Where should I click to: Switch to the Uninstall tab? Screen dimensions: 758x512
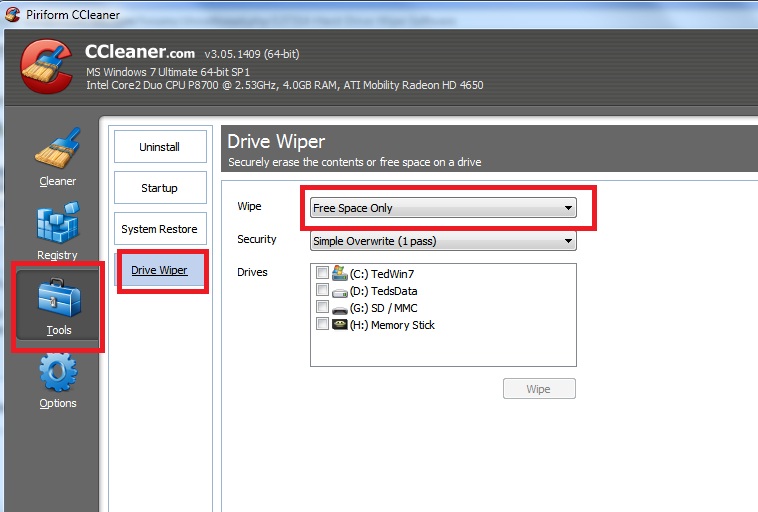(x=160, y=147)
